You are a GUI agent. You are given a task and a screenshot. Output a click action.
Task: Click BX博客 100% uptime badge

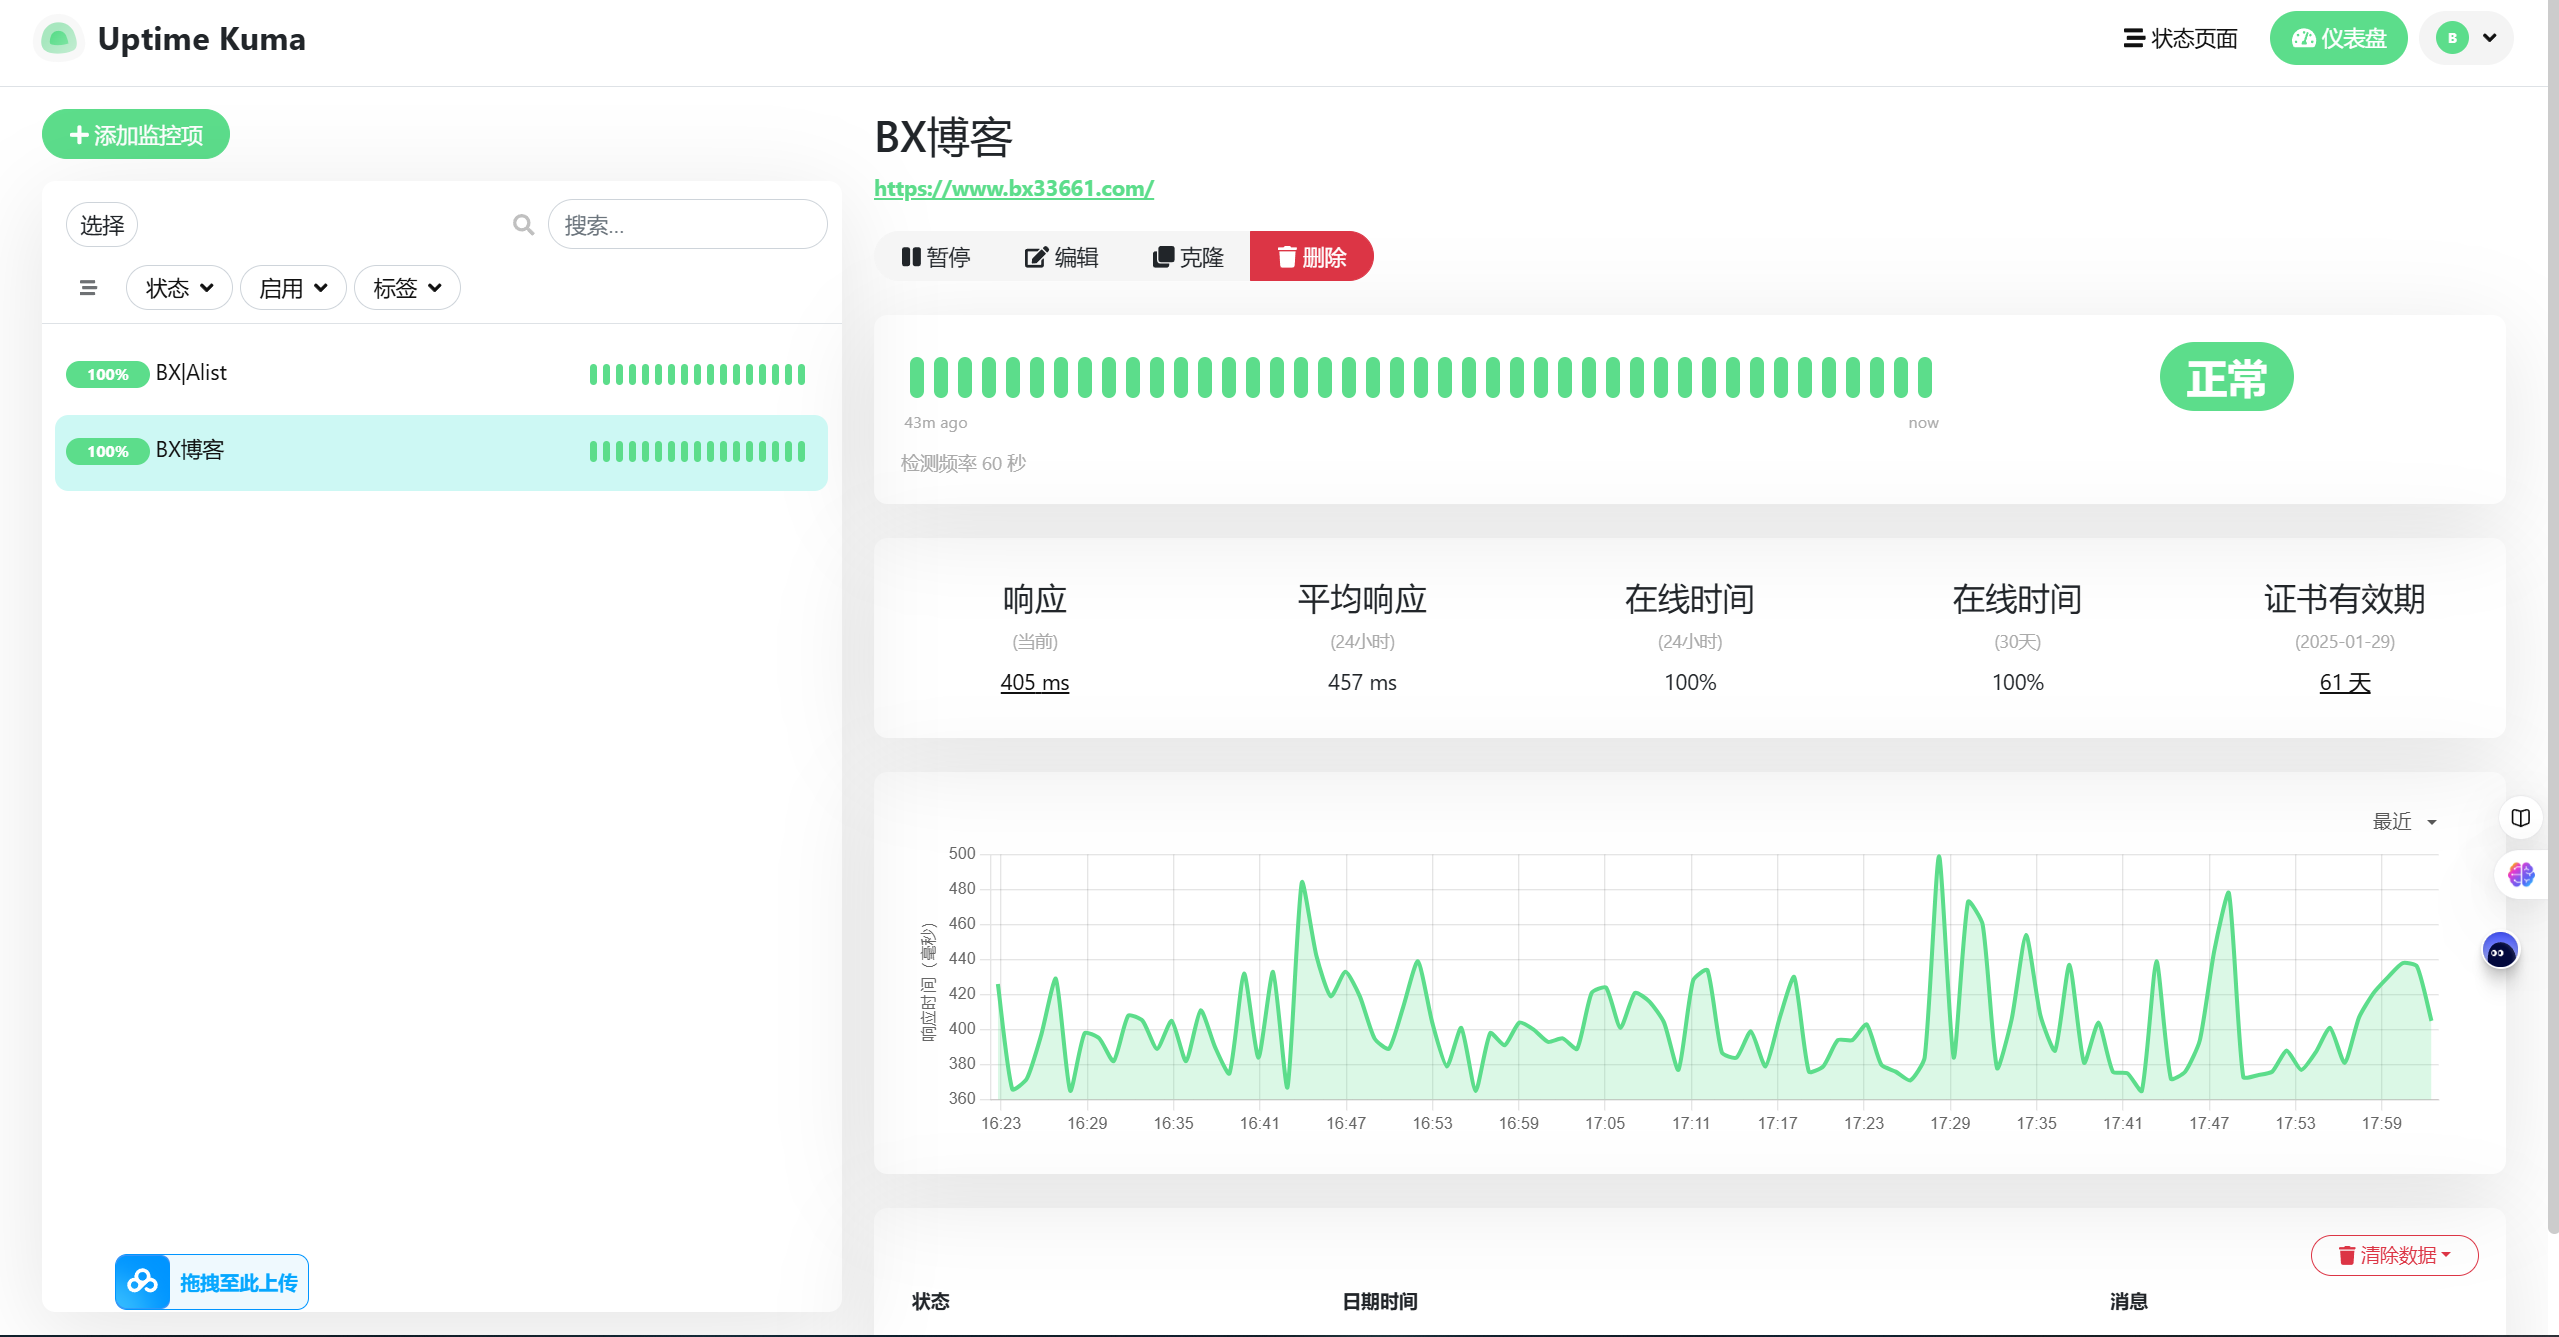(x=108, y=452)
